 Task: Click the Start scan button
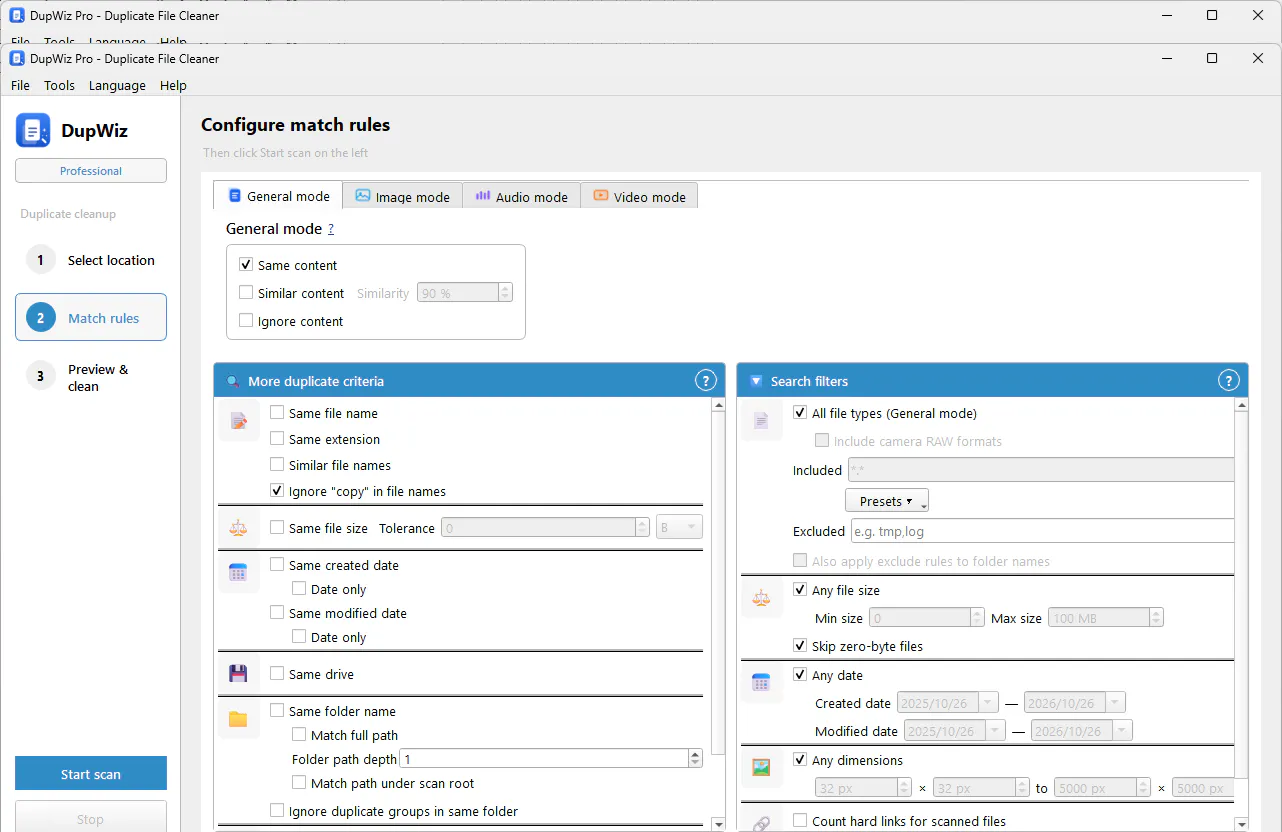[91, 774]
